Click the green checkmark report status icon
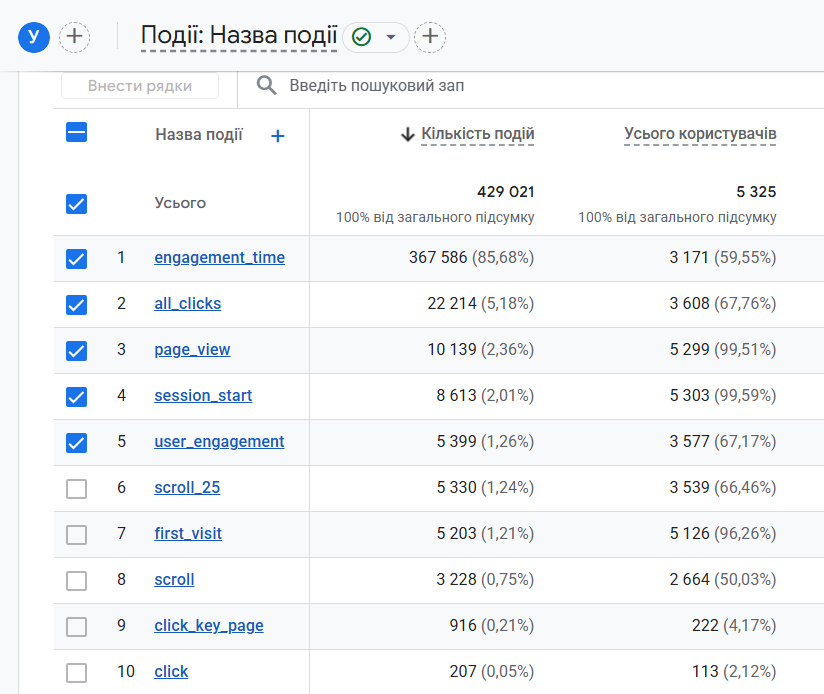This screenshot has height=694, width=824. [362, 37]
